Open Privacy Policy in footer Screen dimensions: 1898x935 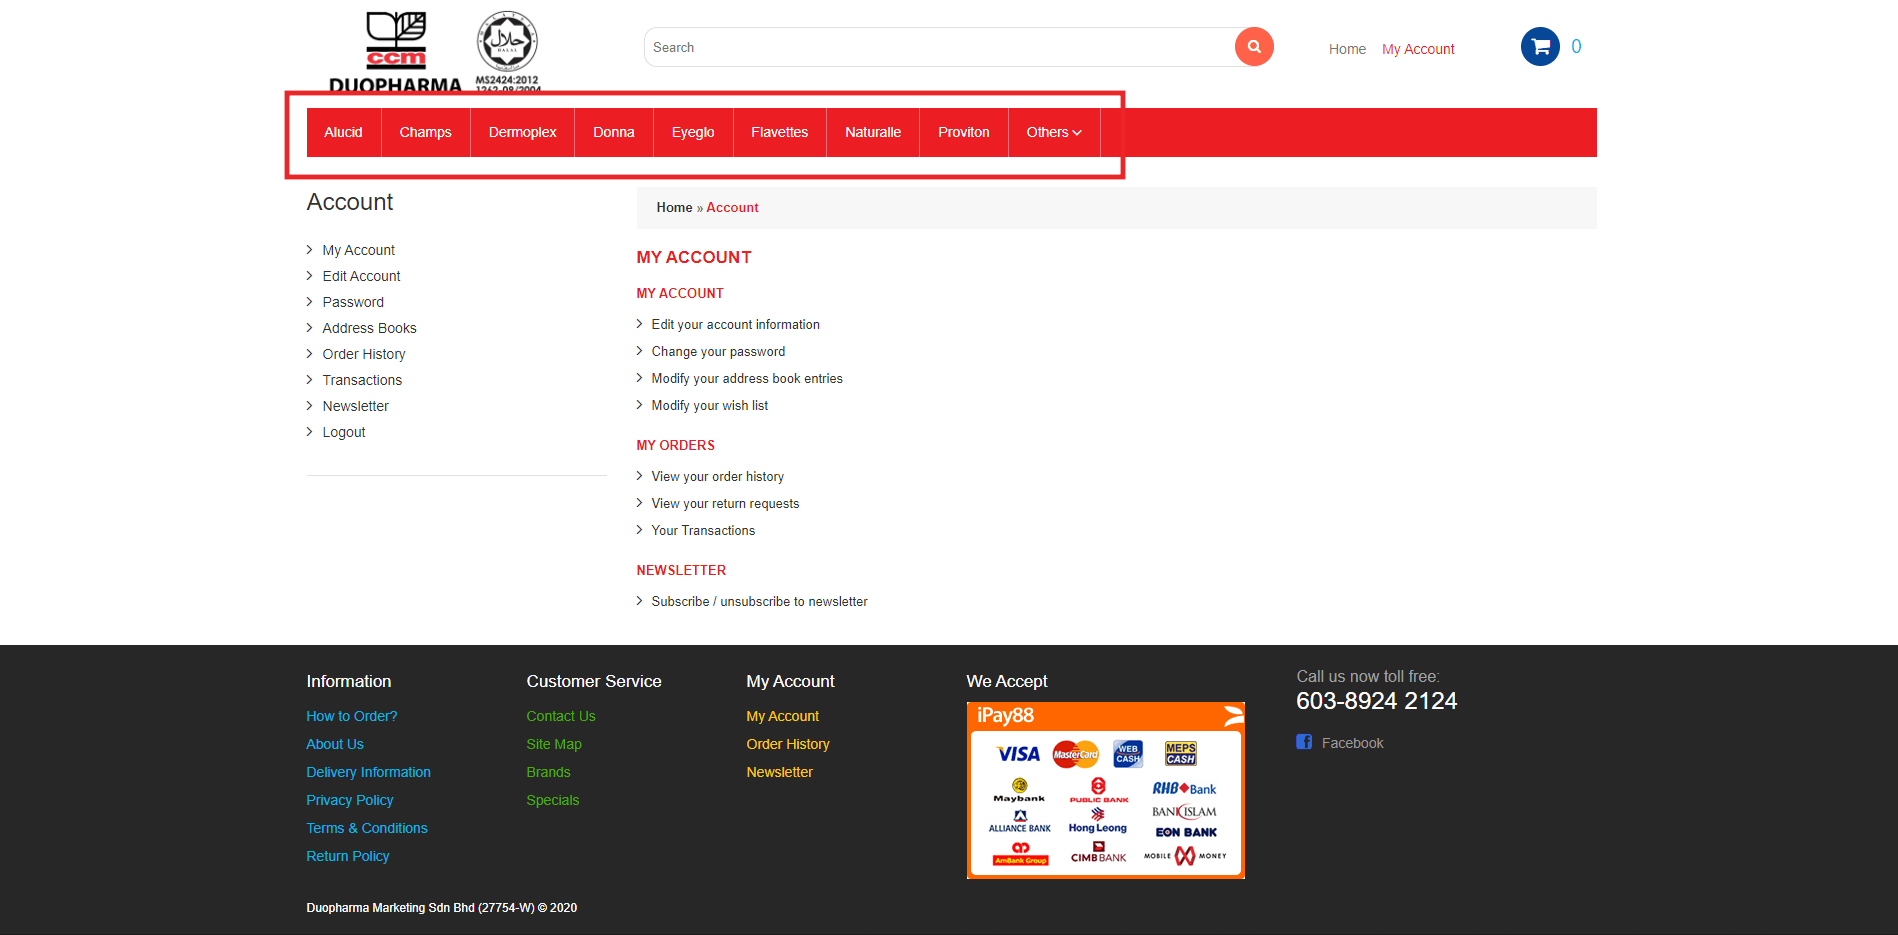click(x=350, y=800)
